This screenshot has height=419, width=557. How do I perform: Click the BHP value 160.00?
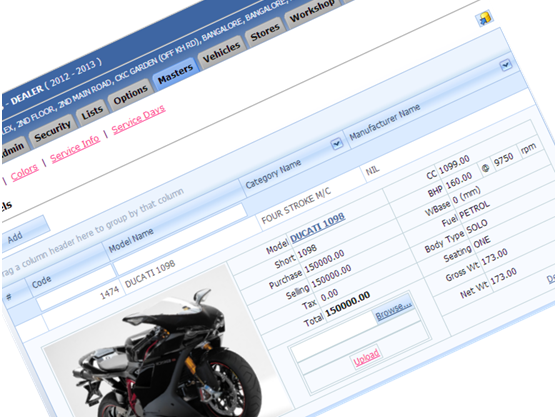459,180
